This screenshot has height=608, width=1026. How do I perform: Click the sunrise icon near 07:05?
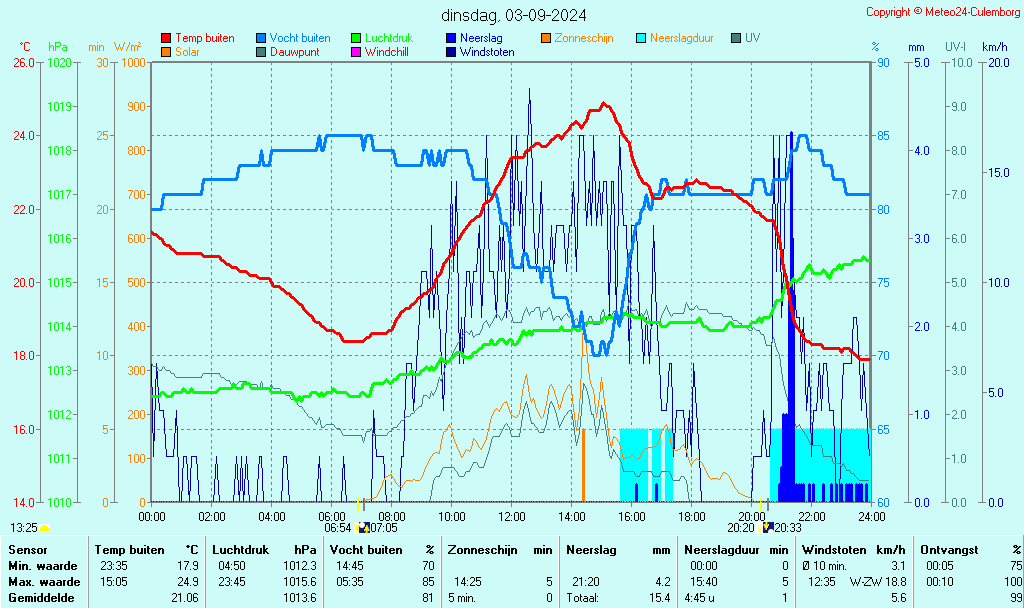(363, 527)
